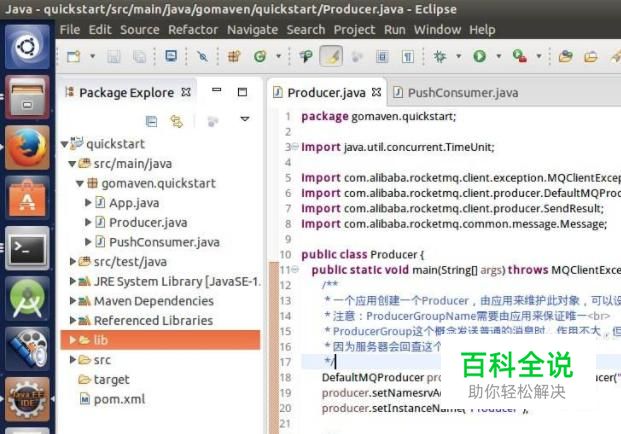
Task: Expand Referenced Libraries node
Action: tap(72, 320)
